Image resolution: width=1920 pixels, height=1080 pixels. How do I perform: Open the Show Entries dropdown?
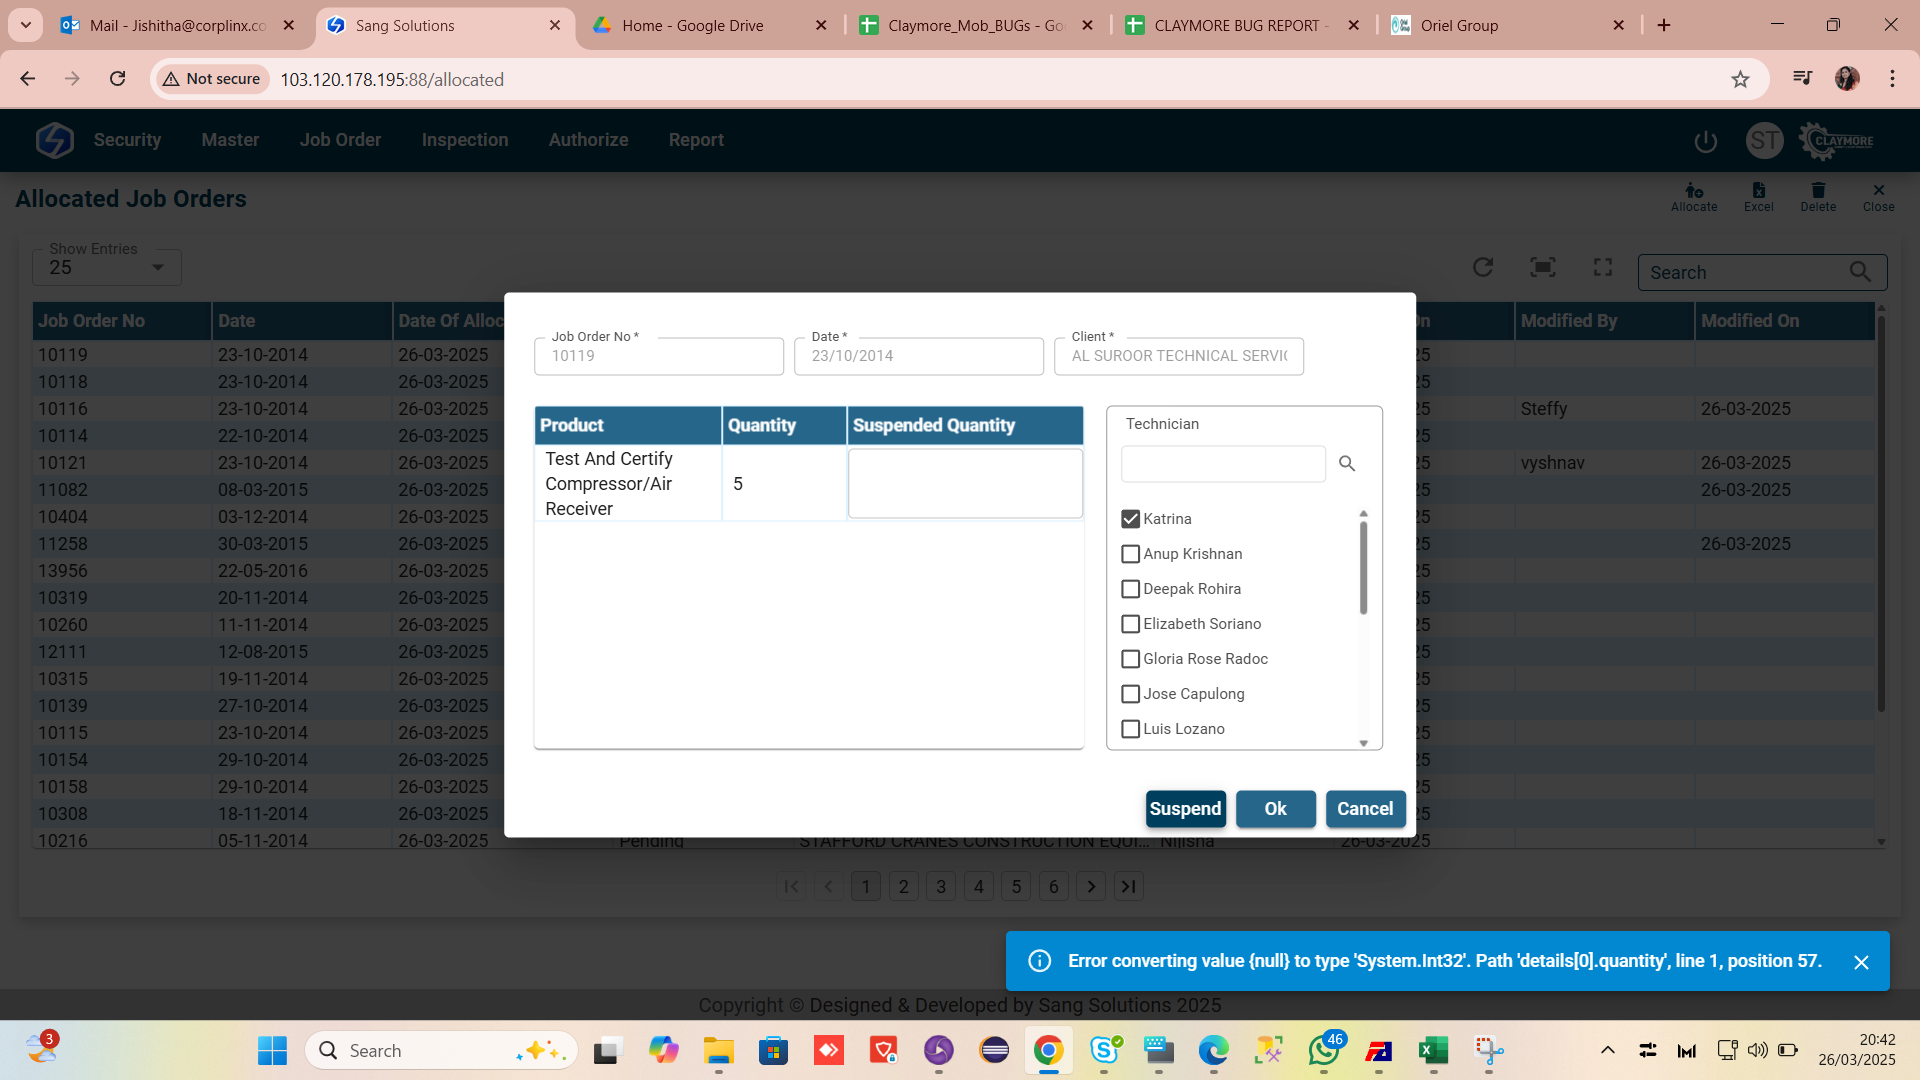[106, 268]
